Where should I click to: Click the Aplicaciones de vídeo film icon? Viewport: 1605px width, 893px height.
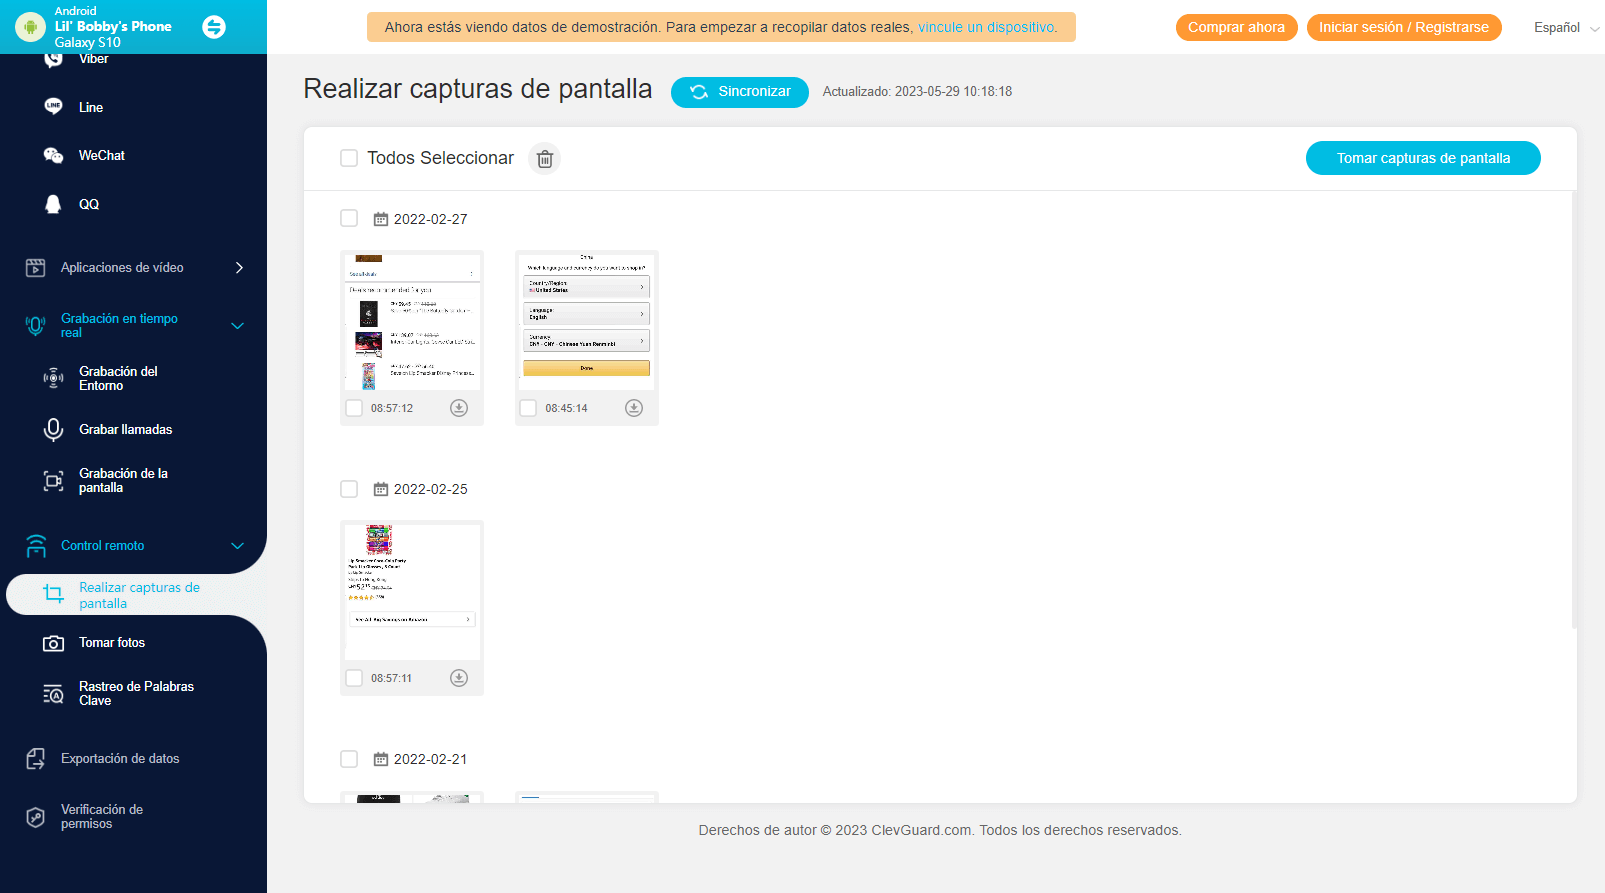pos(36,267)
